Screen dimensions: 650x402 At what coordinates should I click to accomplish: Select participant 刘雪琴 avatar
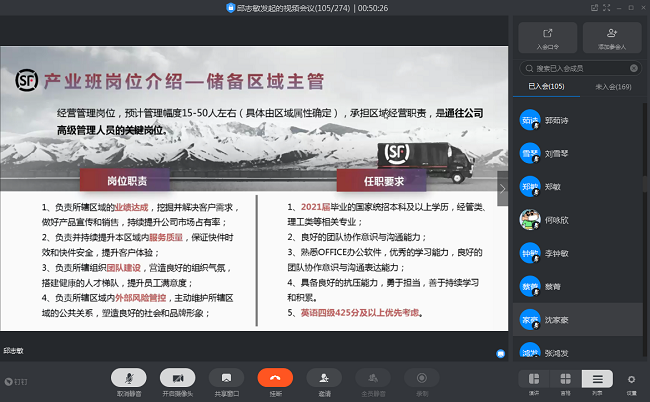pyautogui.click(x=530, y=153)
